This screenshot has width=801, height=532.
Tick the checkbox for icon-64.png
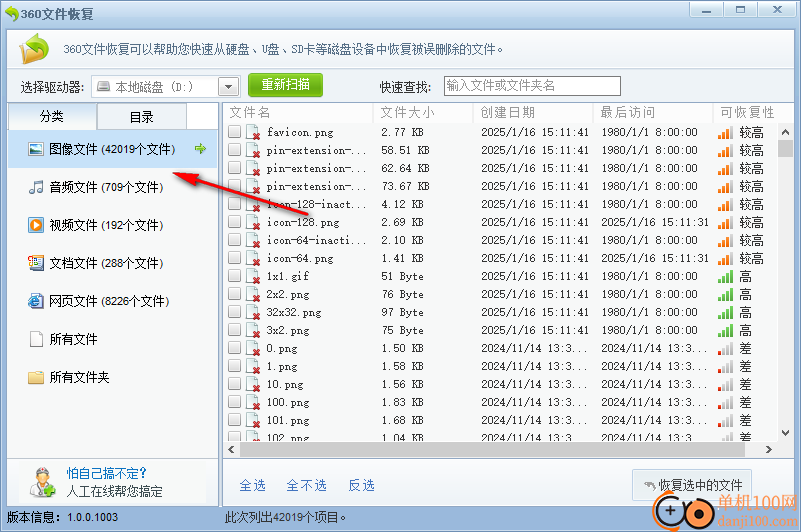coord(234,258)
